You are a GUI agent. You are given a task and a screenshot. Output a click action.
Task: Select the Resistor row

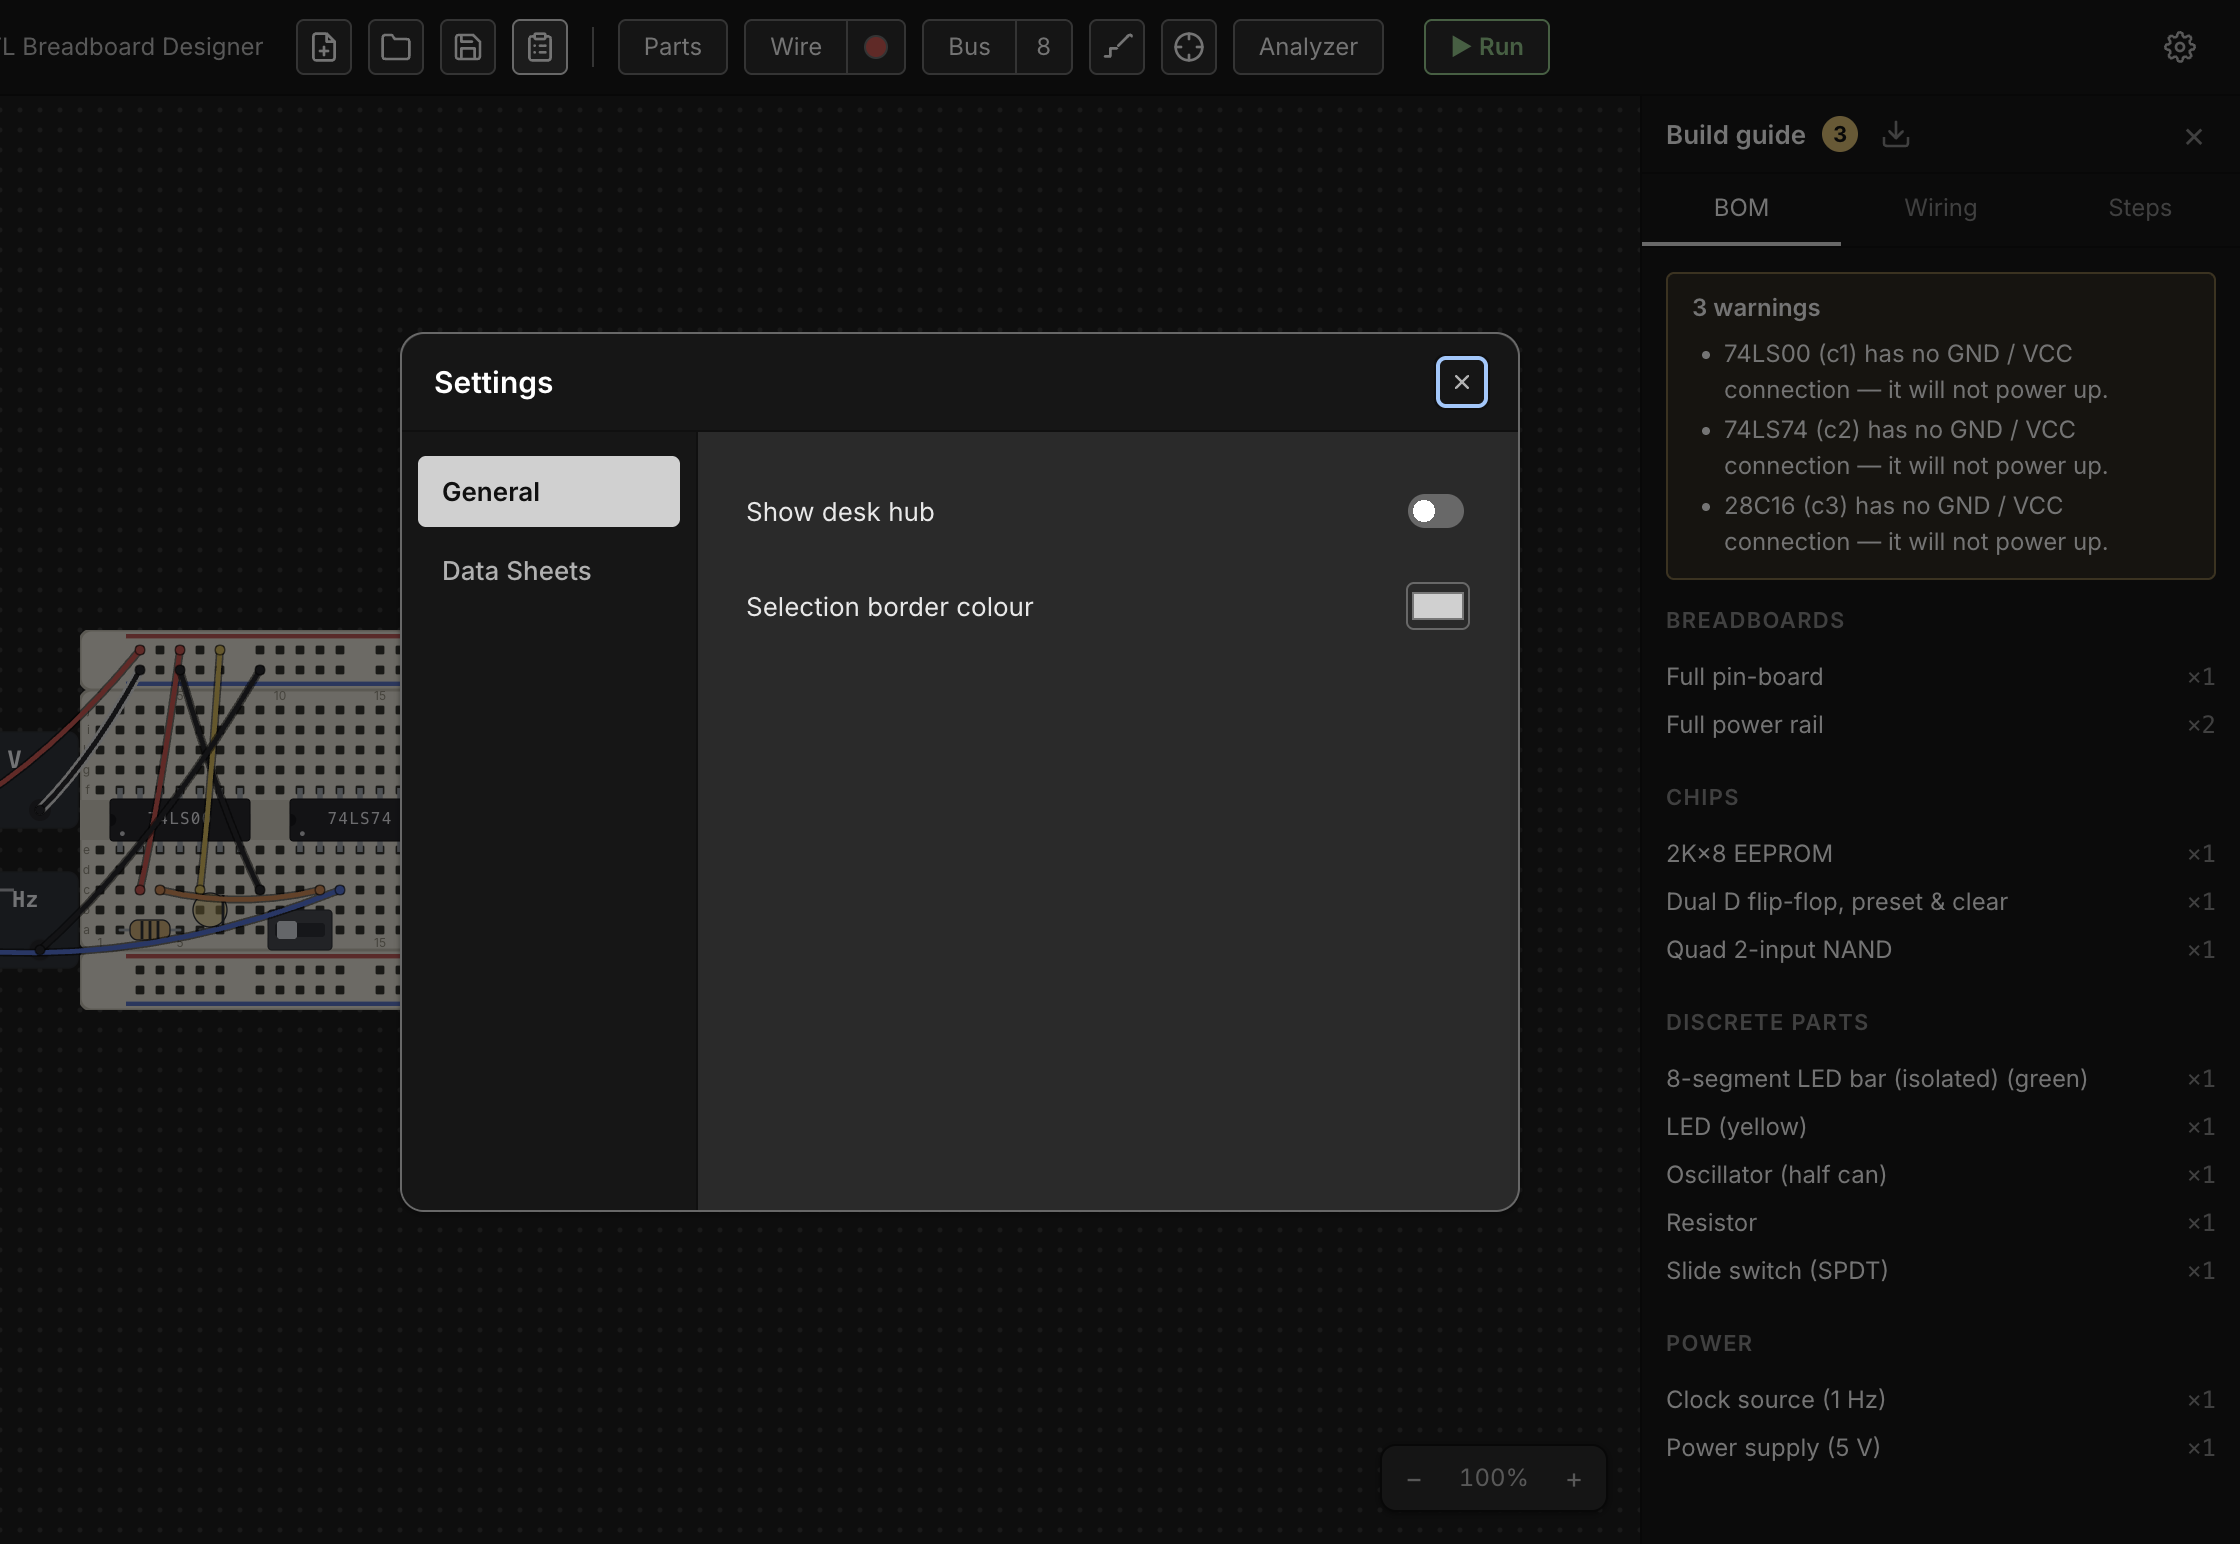[1940, 1223]
